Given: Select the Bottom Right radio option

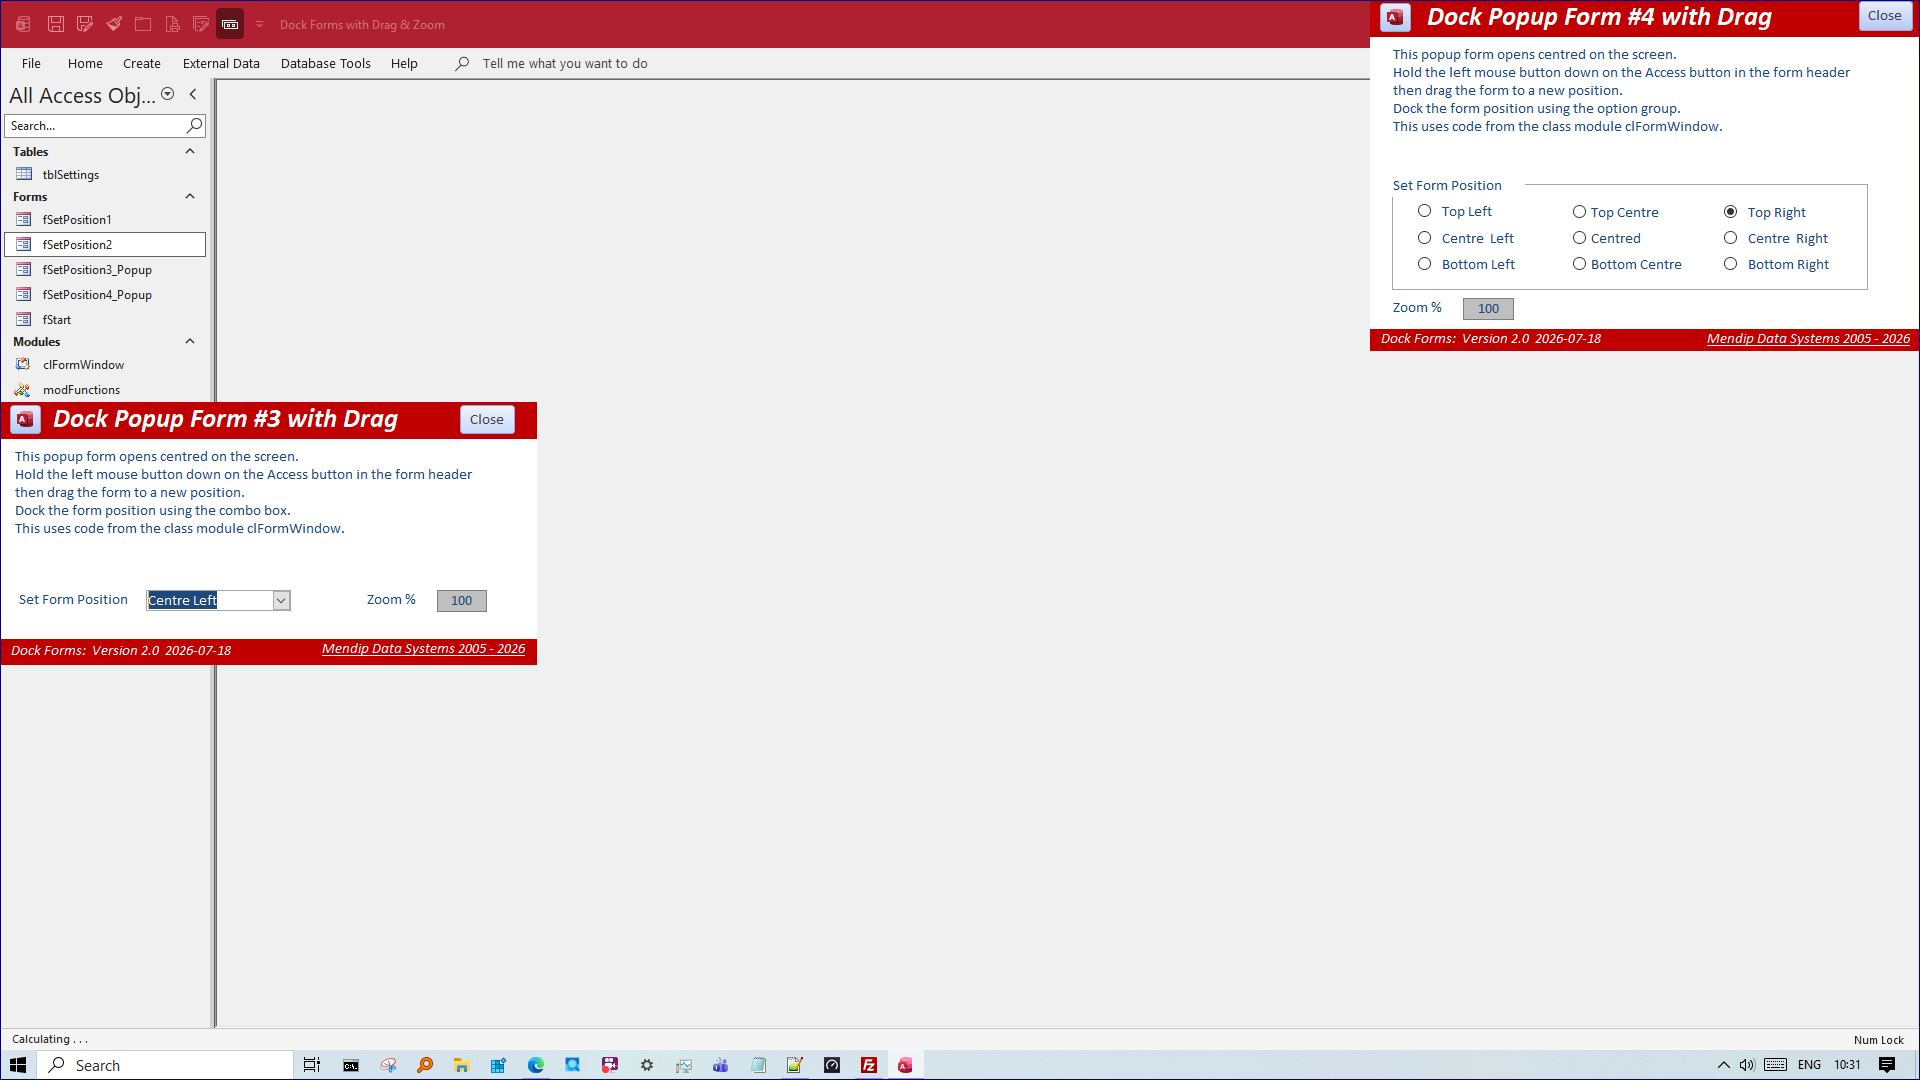Looking at the screenshot, I should point(1730,264).
